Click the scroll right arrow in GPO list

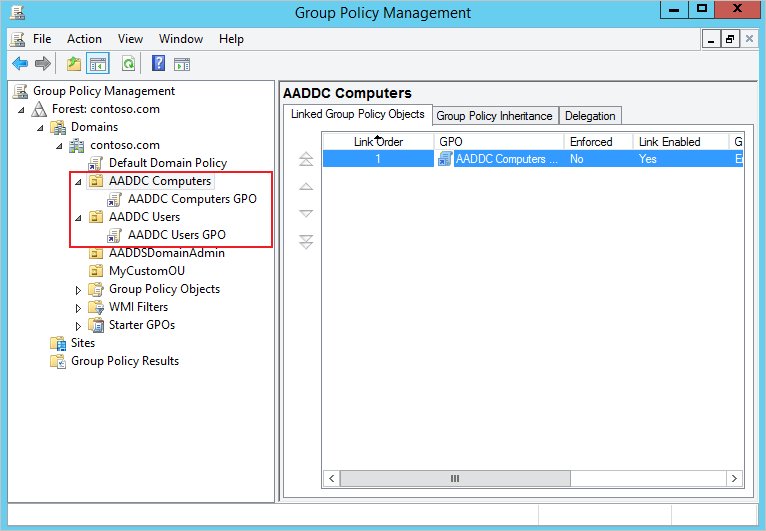tap(734, 478)
